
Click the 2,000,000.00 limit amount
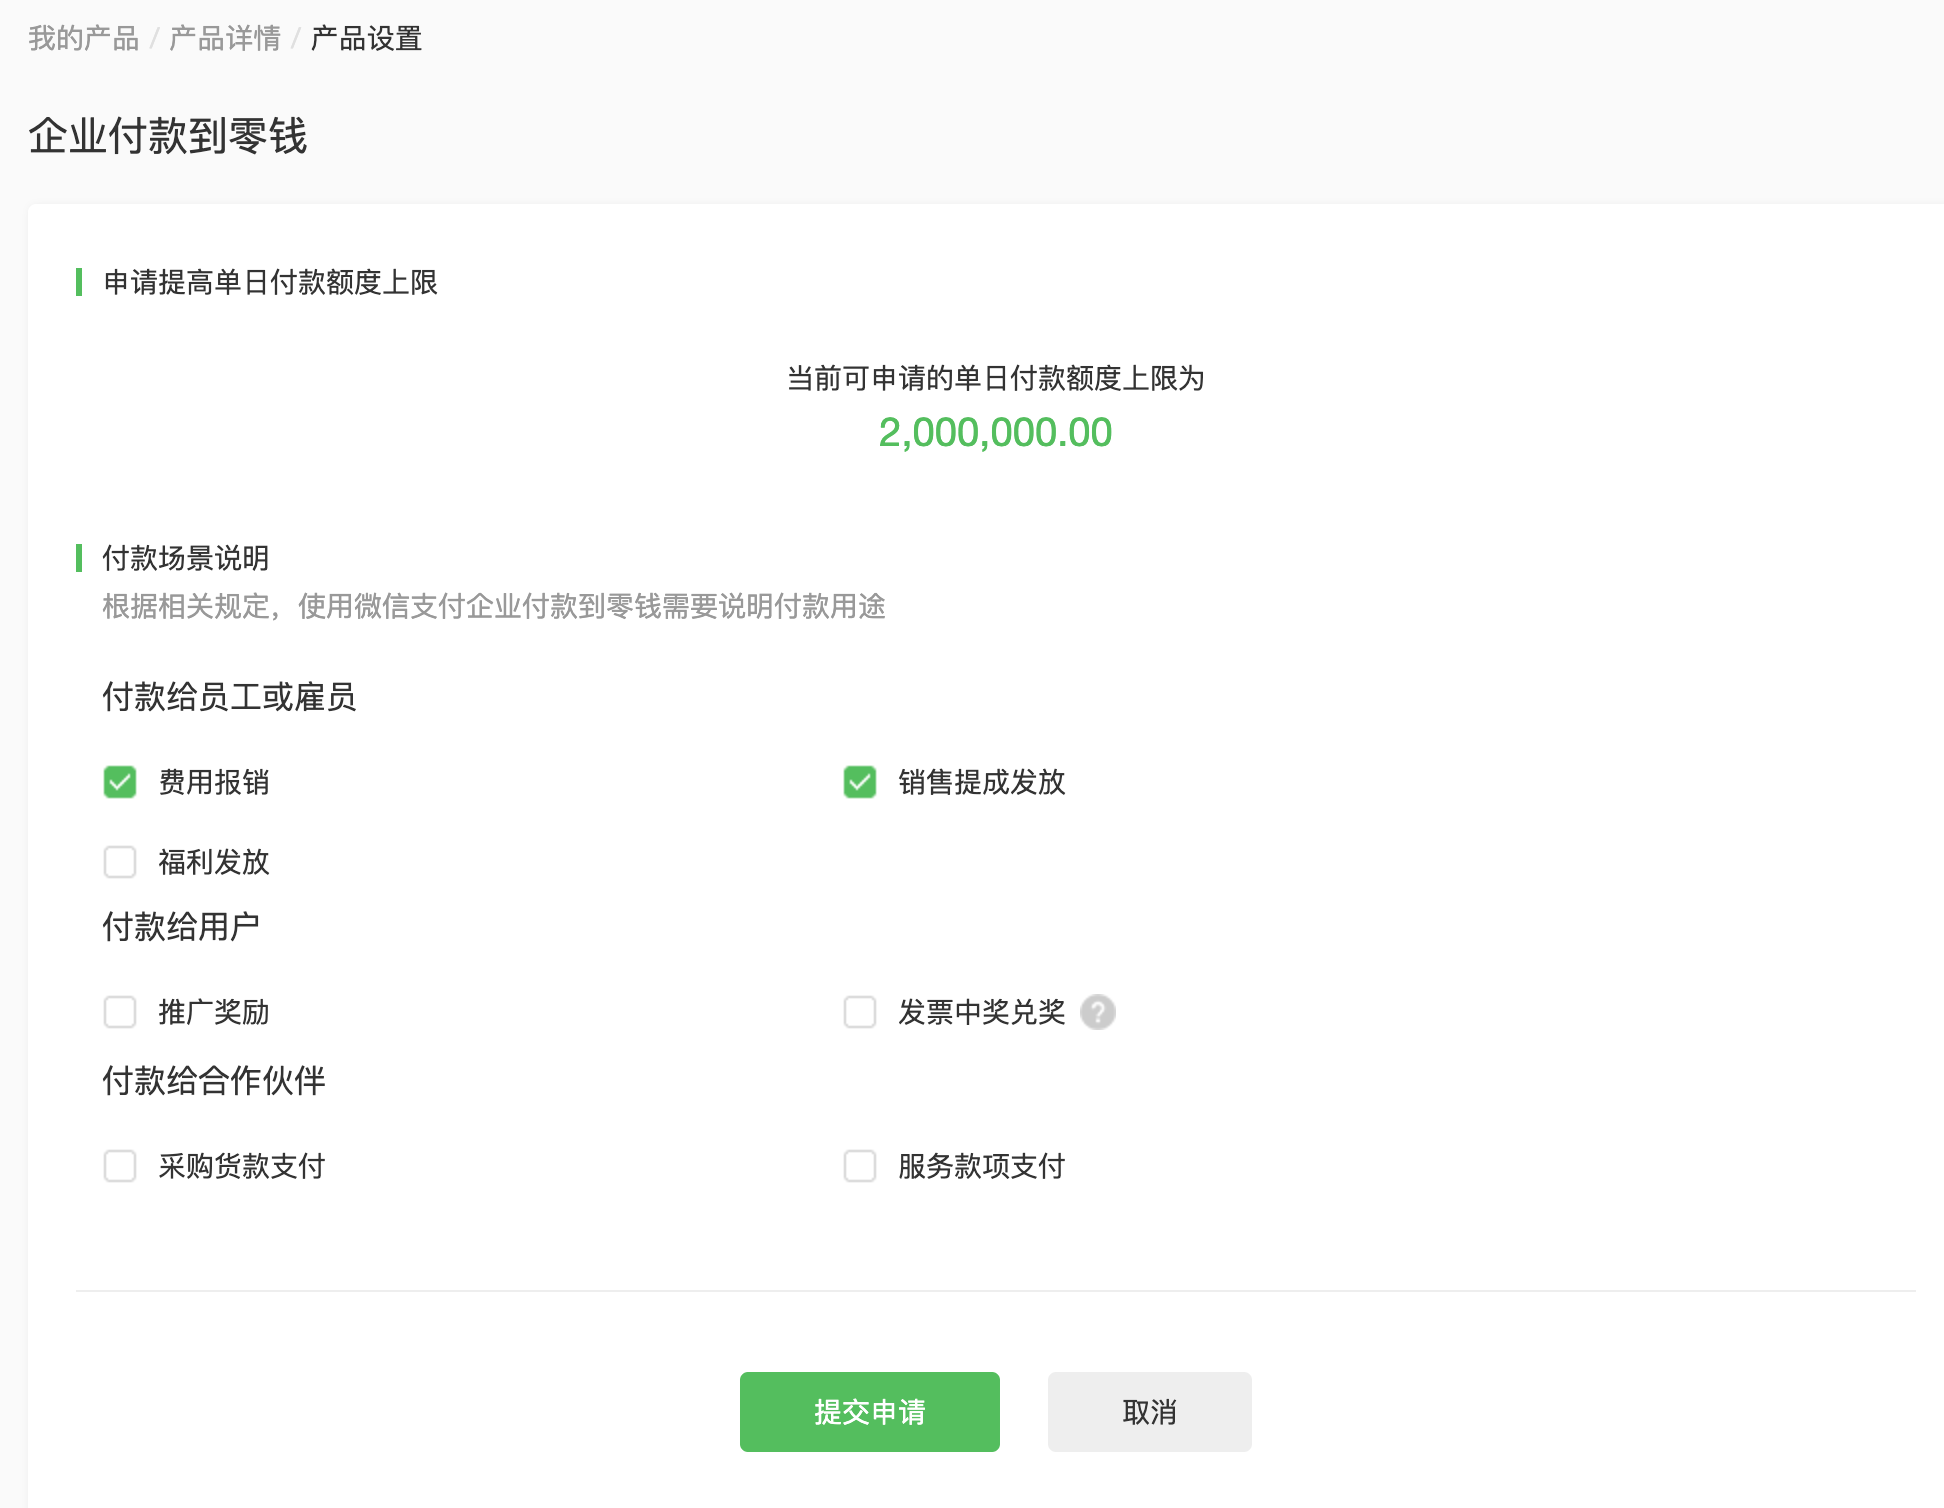coord(995,433)
